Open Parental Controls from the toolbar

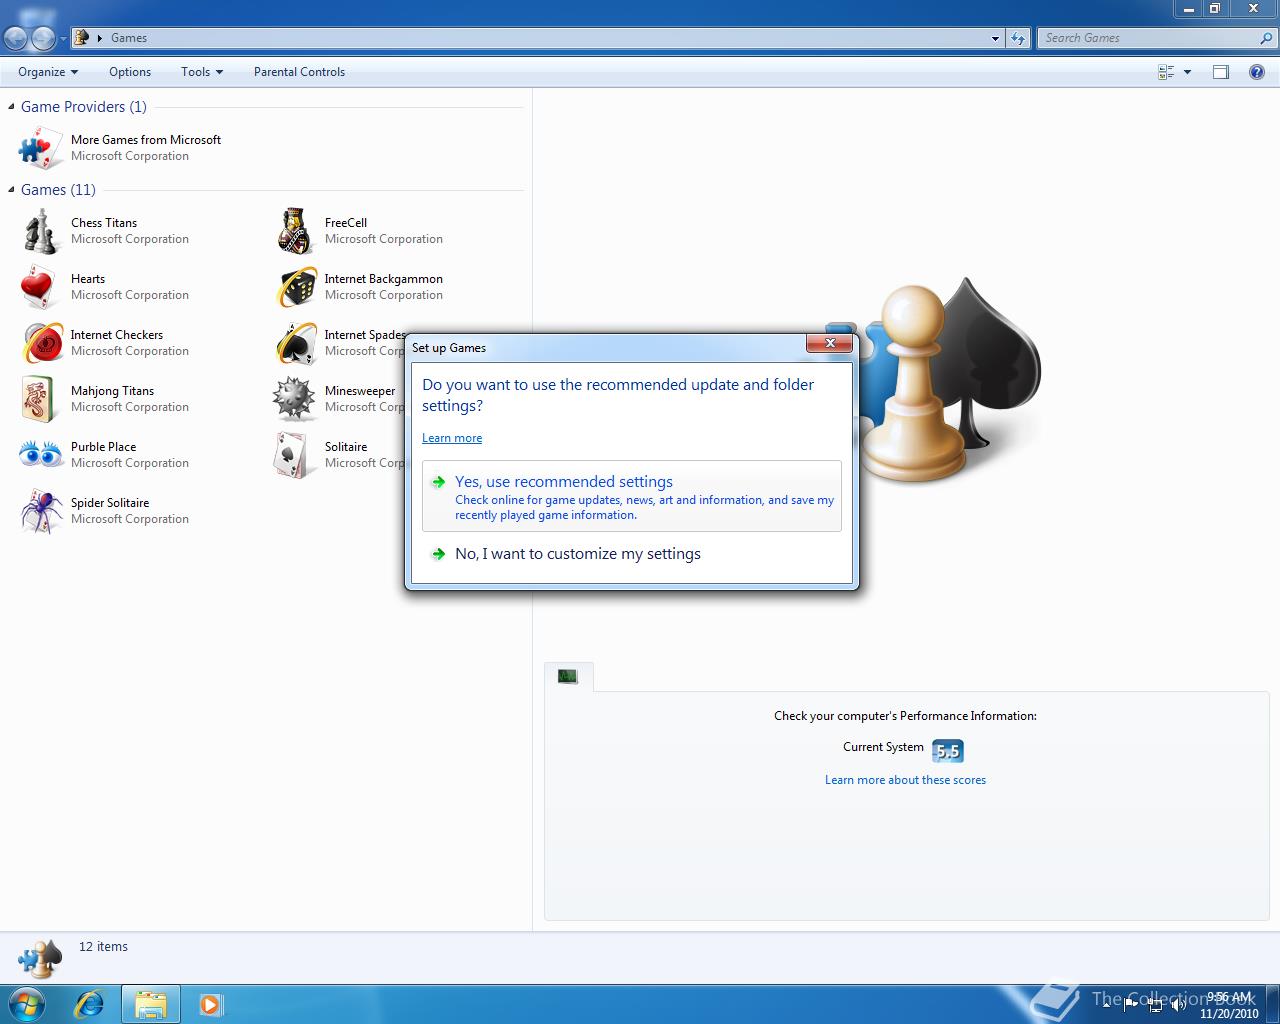click(x=299, y=72)
